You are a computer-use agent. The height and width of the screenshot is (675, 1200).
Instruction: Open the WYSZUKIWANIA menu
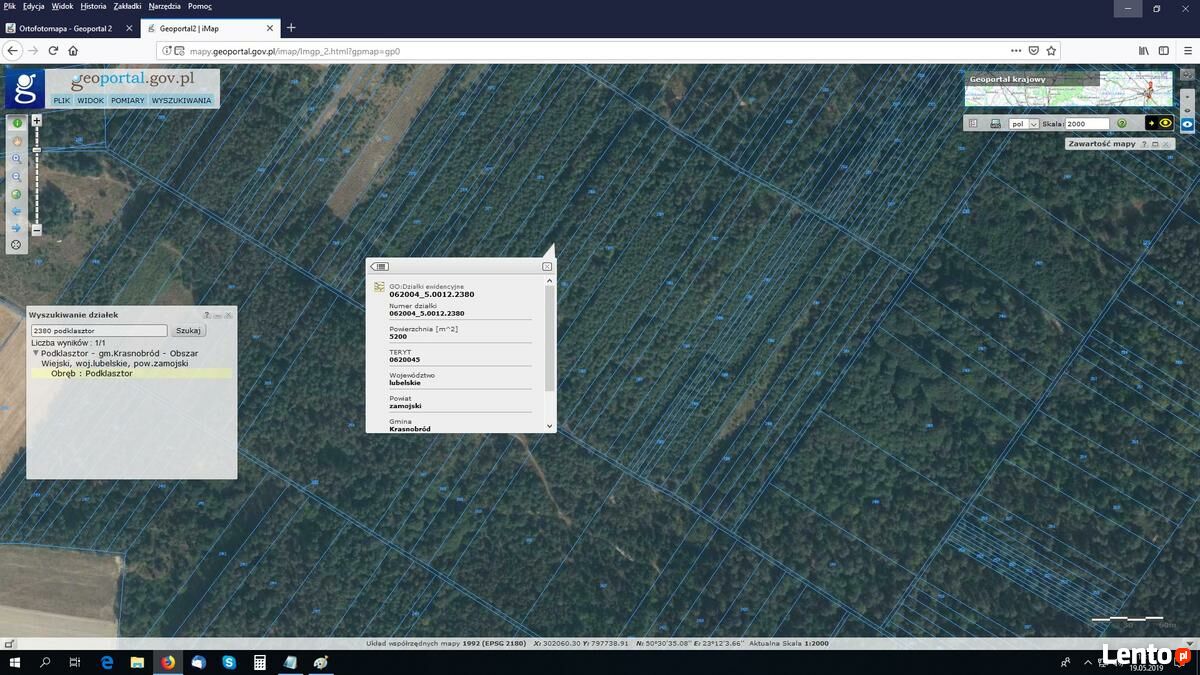[x=182, y=100]
